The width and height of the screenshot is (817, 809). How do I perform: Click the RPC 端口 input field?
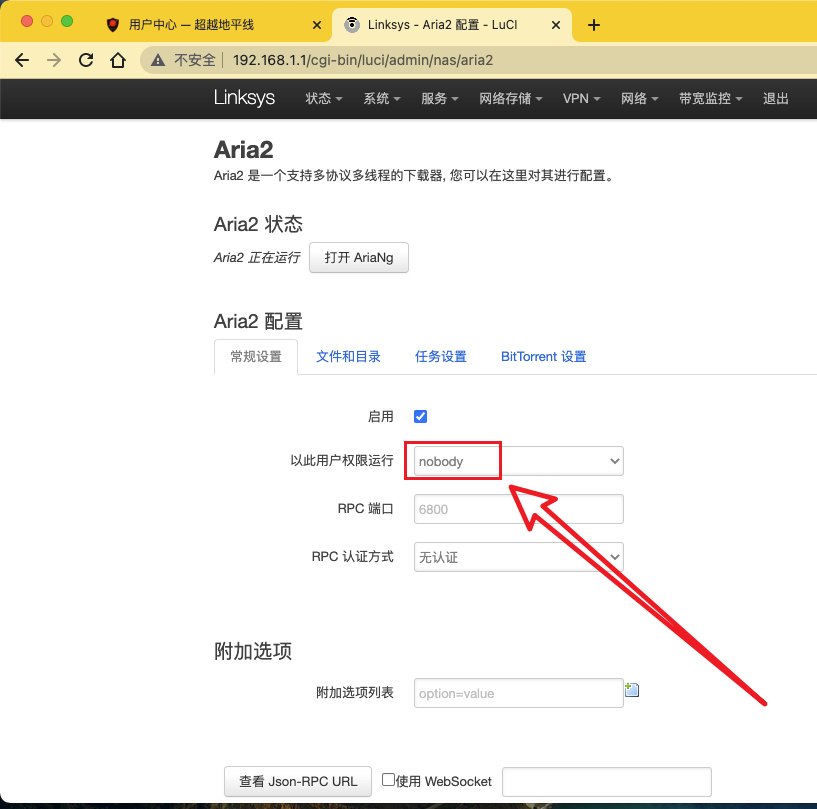point(518,509)
